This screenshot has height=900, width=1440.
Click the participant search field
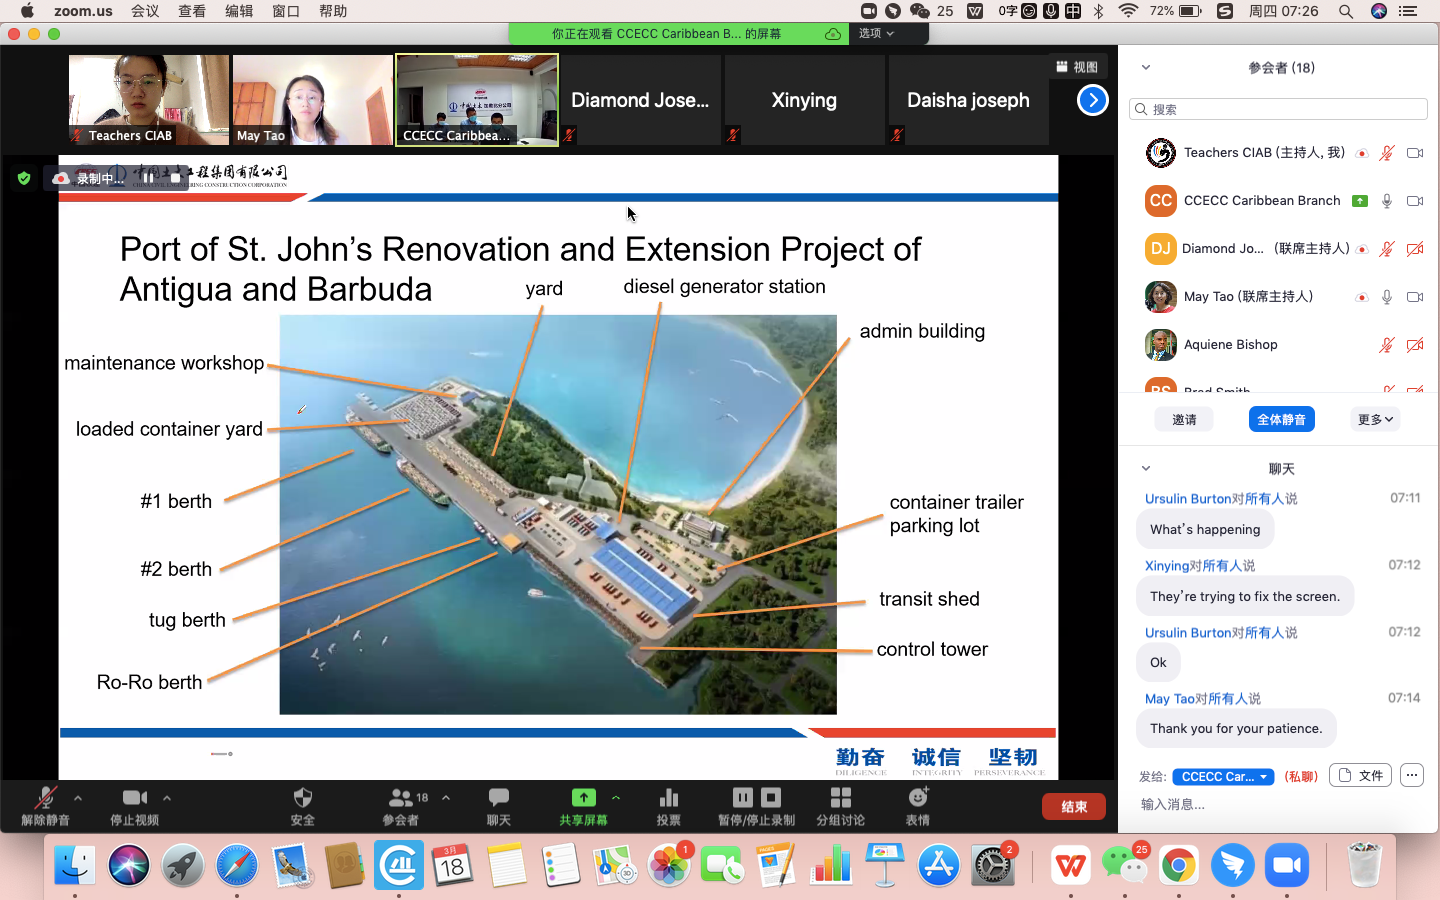[x=1278, y=109]
